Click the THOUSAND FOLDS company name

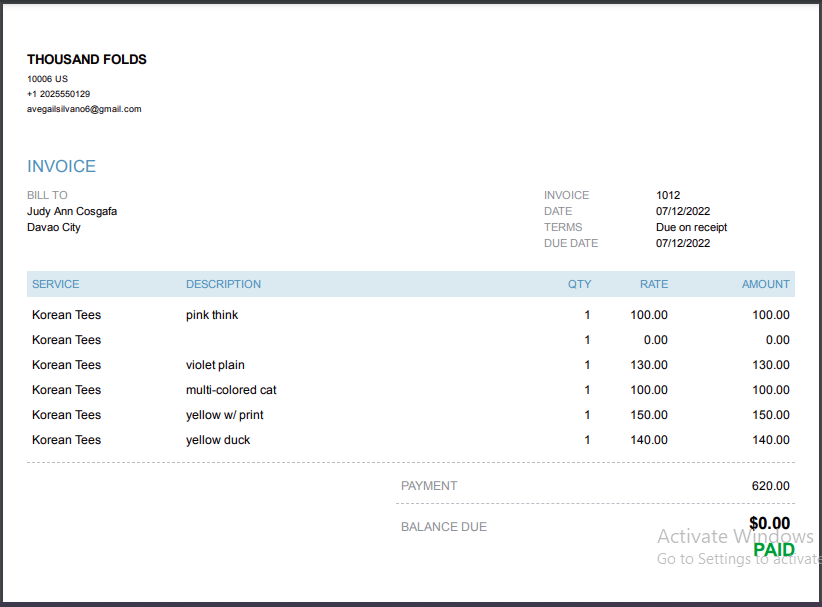point(86,59)
